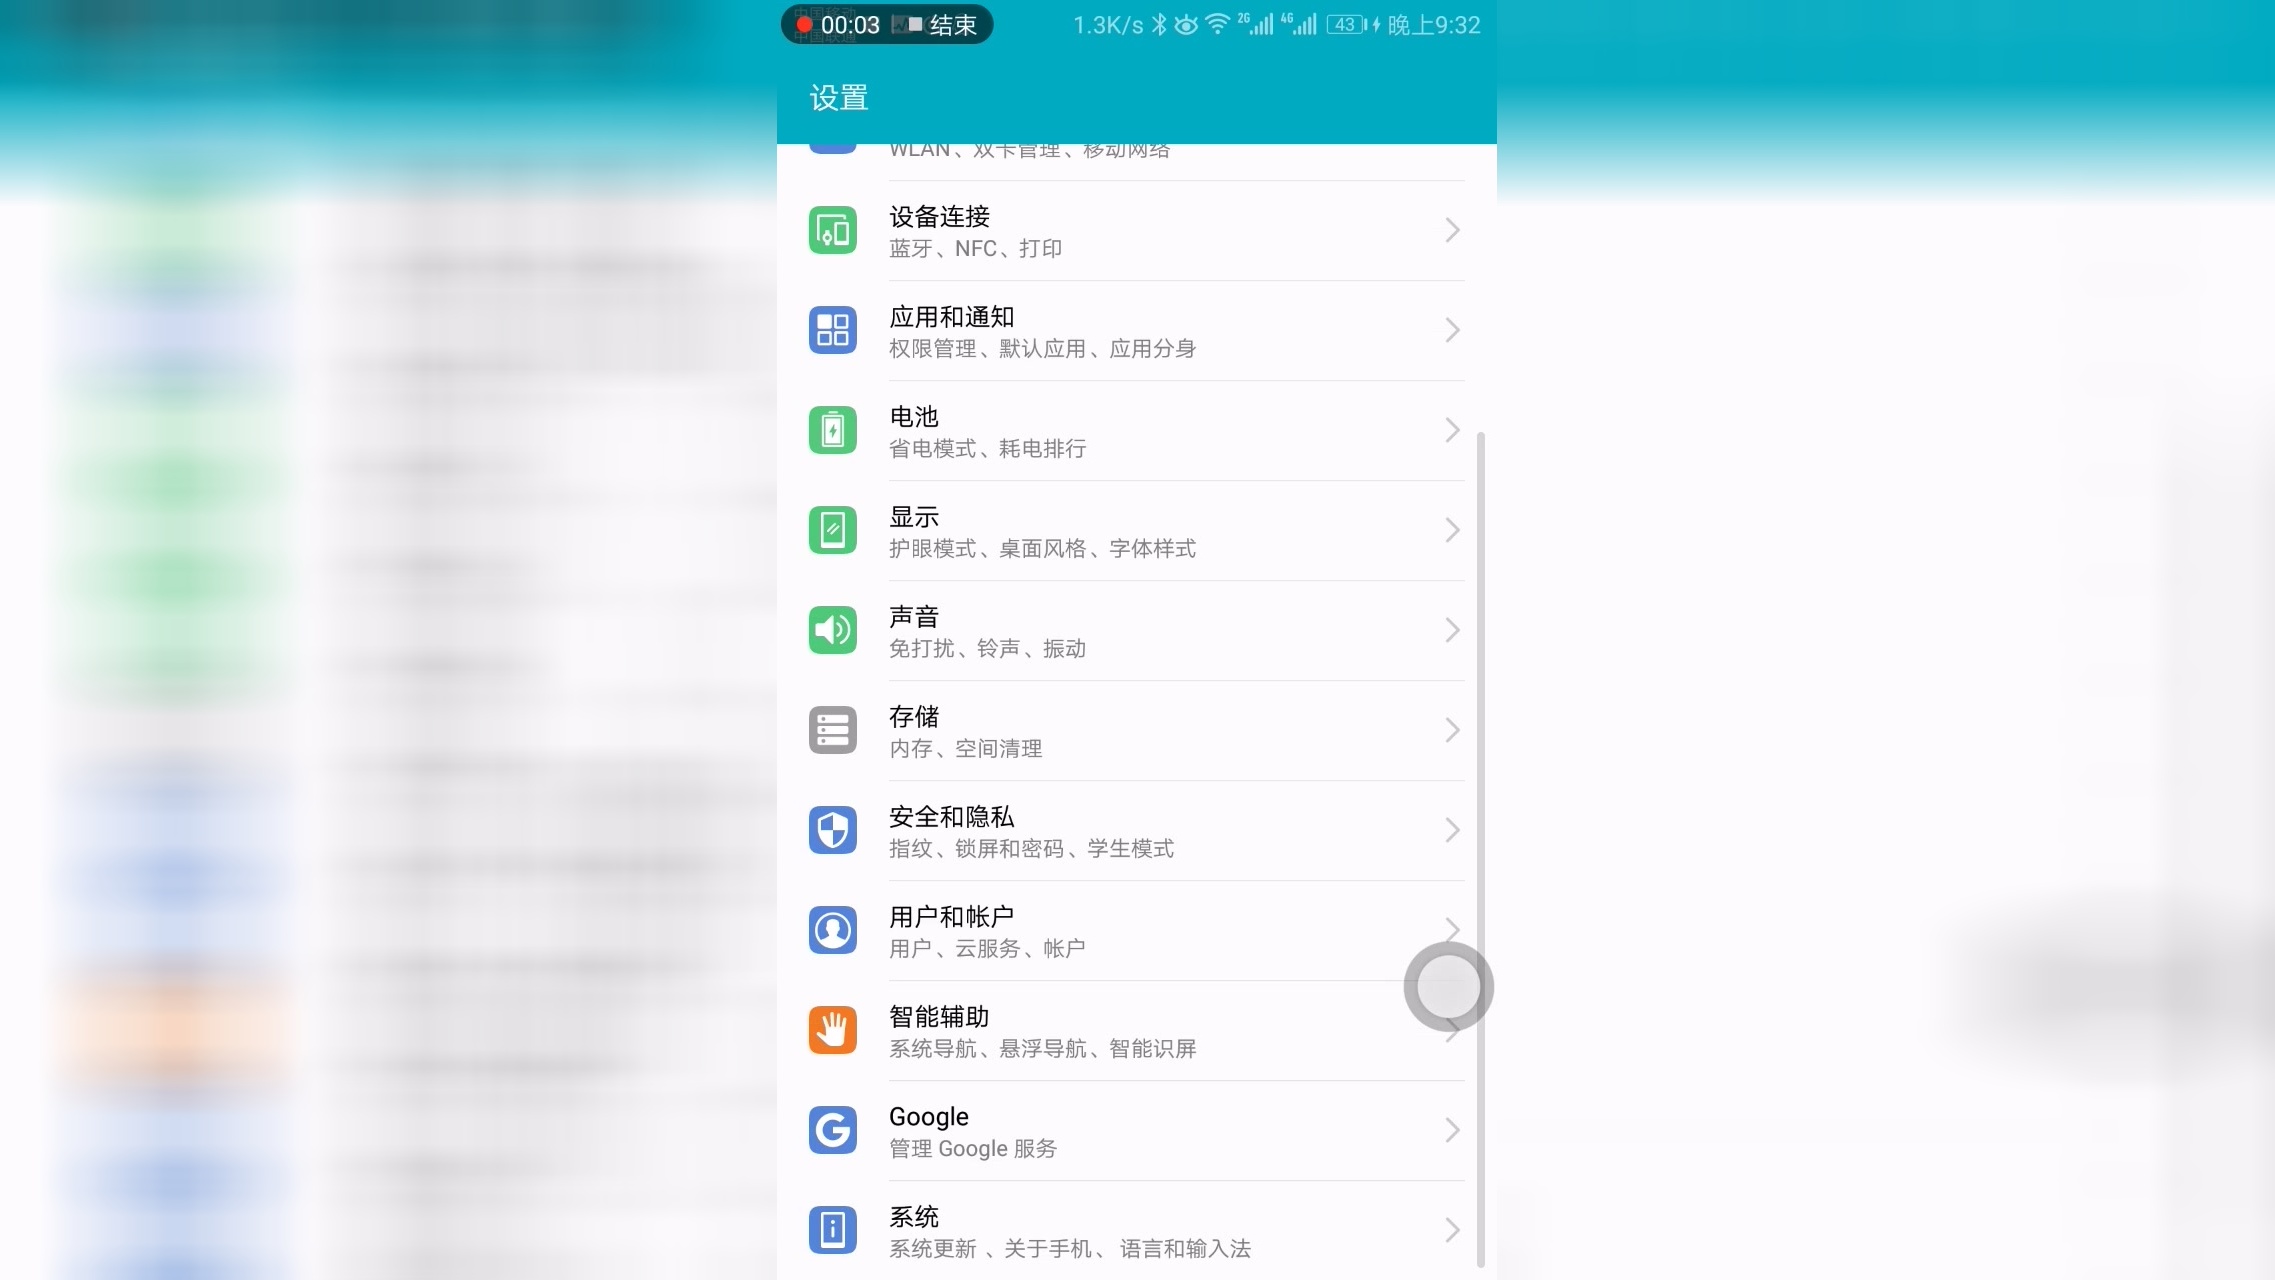Expand the 系统 row chevron
The width and height of the screenshot is (2275, 1280).
(1452, 1230)
